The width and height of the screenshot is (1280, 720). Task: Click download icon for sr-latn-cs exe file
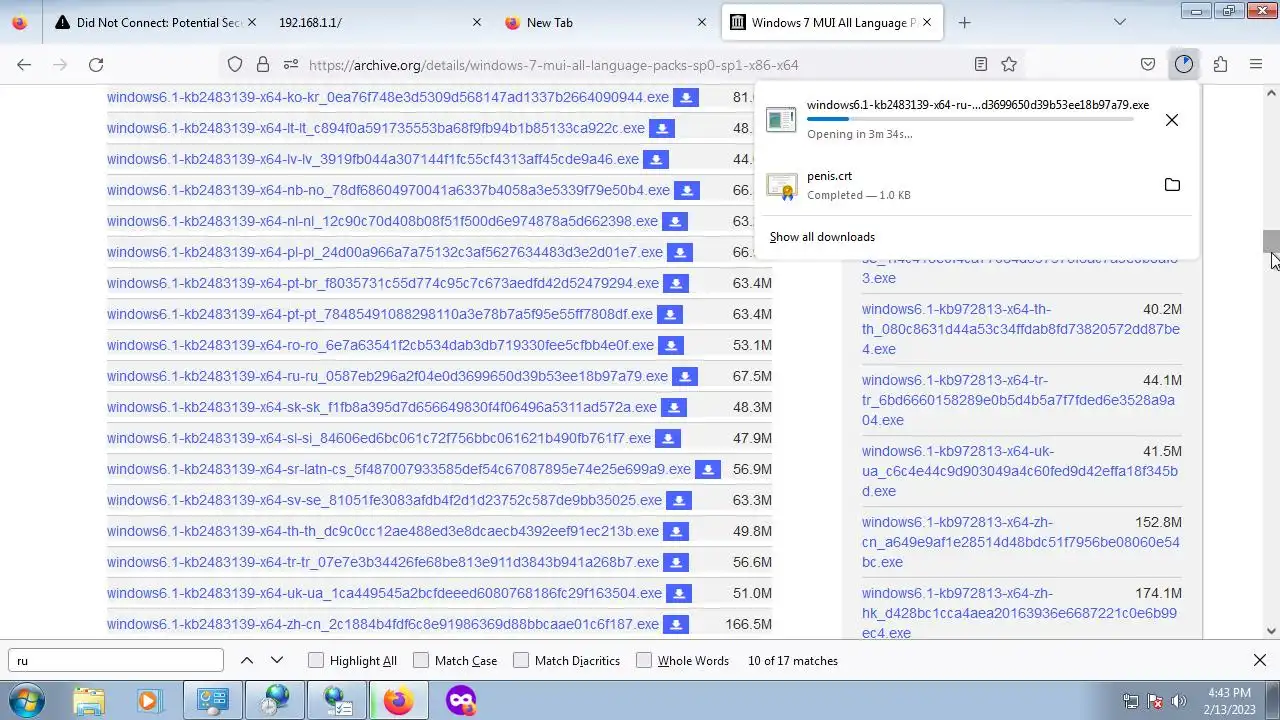pos(707,470)
